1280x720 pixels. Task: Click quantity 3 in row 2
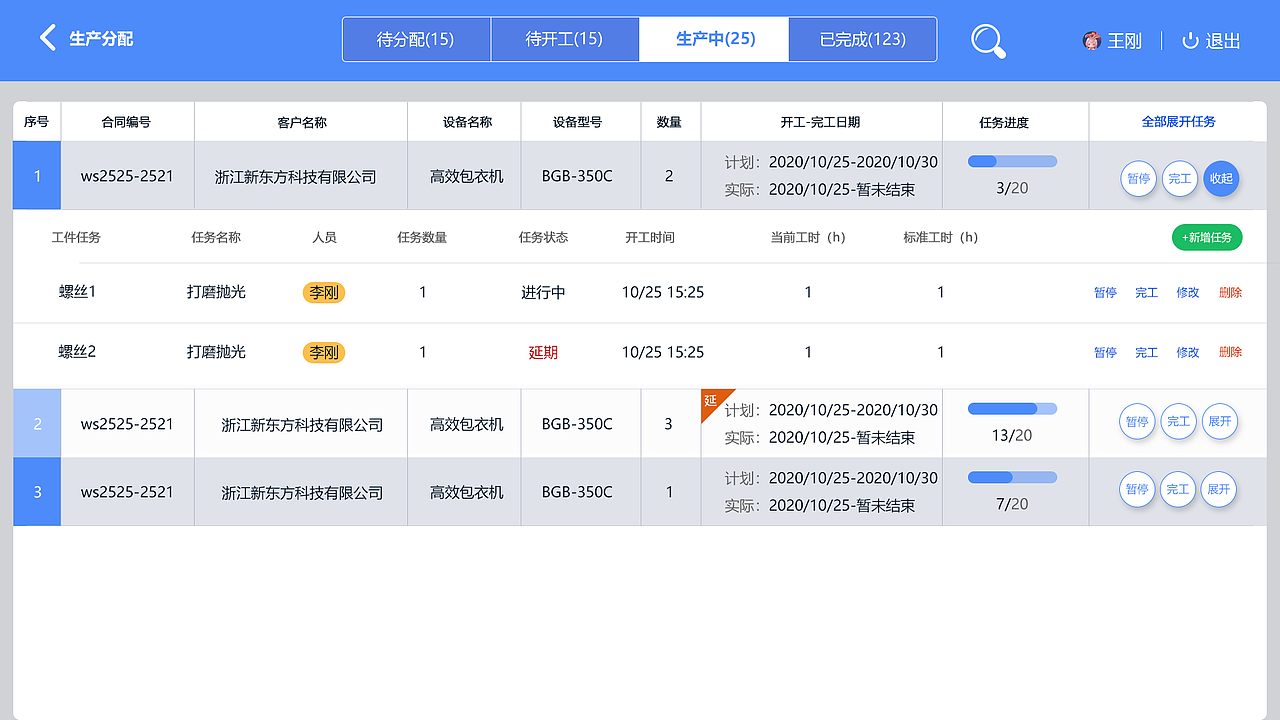pos(669,424)
